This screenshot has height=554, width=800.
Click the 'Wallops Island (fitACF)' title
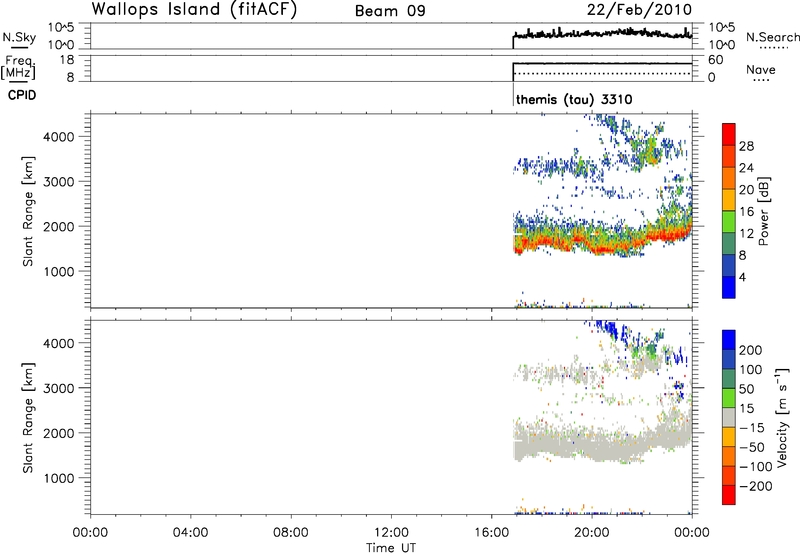coord(194,10)
